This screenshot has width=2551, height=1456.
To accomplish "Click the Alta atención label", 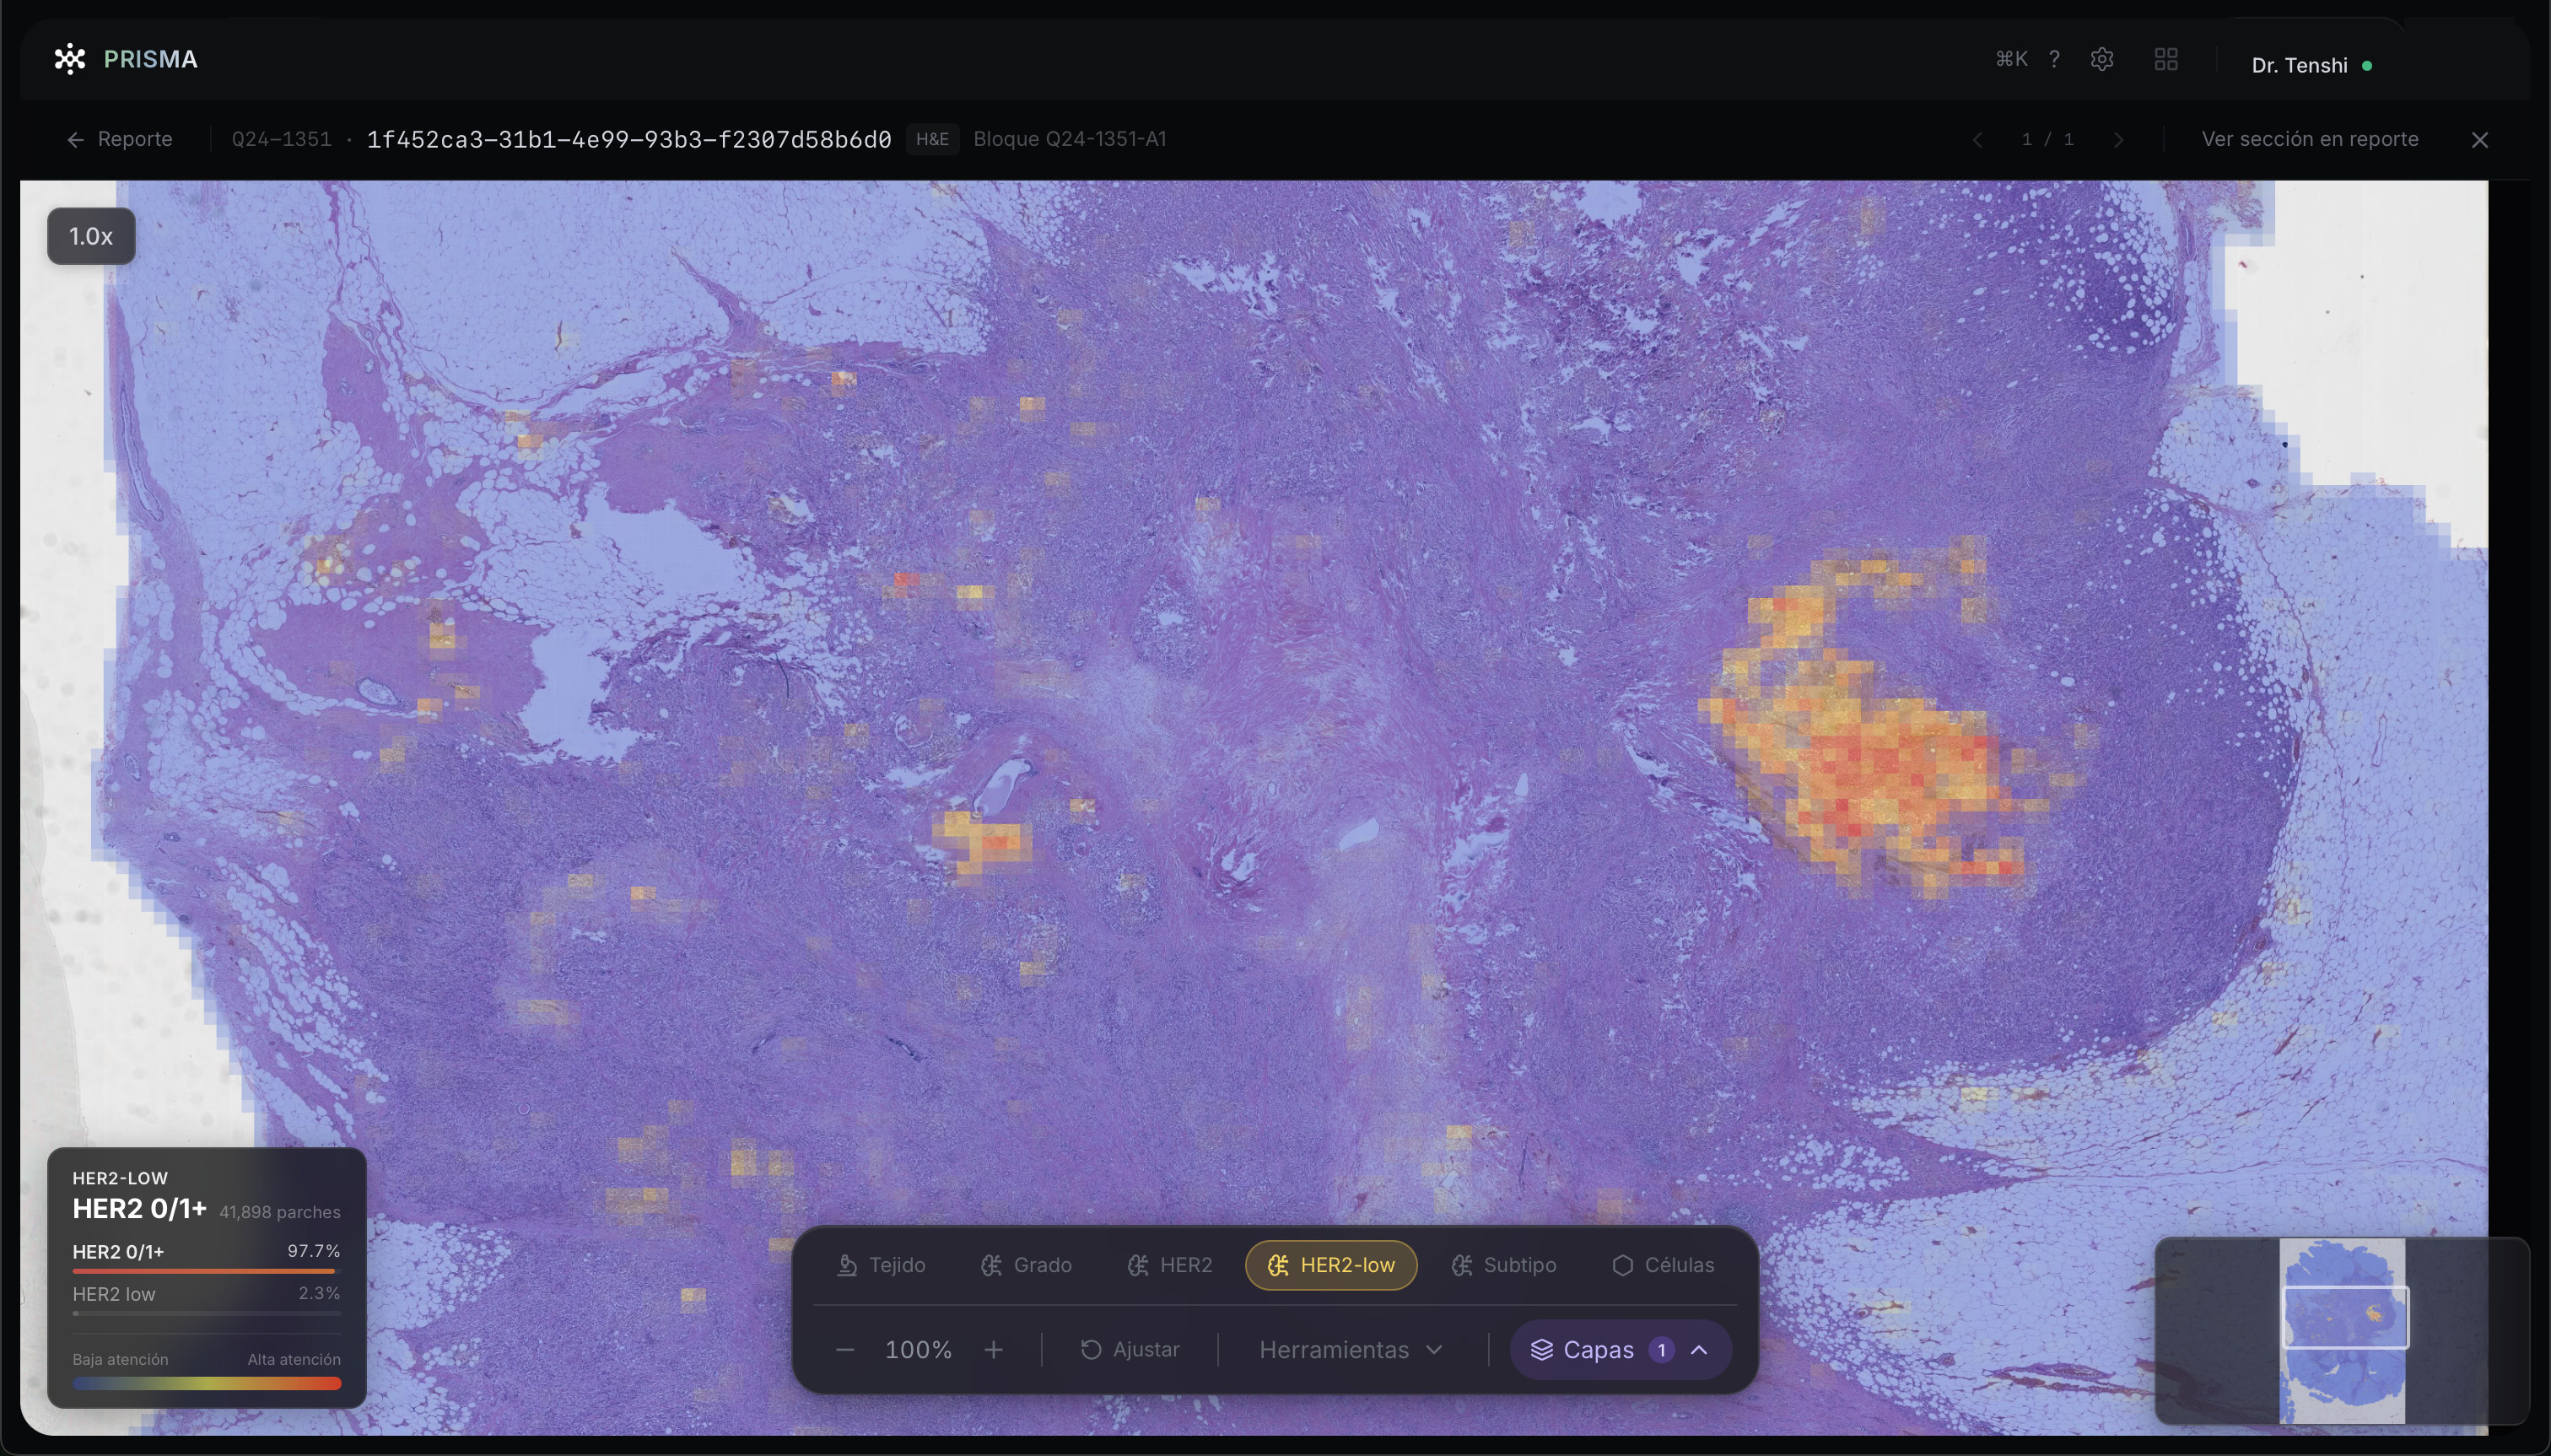I will click(x=294, y=1359).
